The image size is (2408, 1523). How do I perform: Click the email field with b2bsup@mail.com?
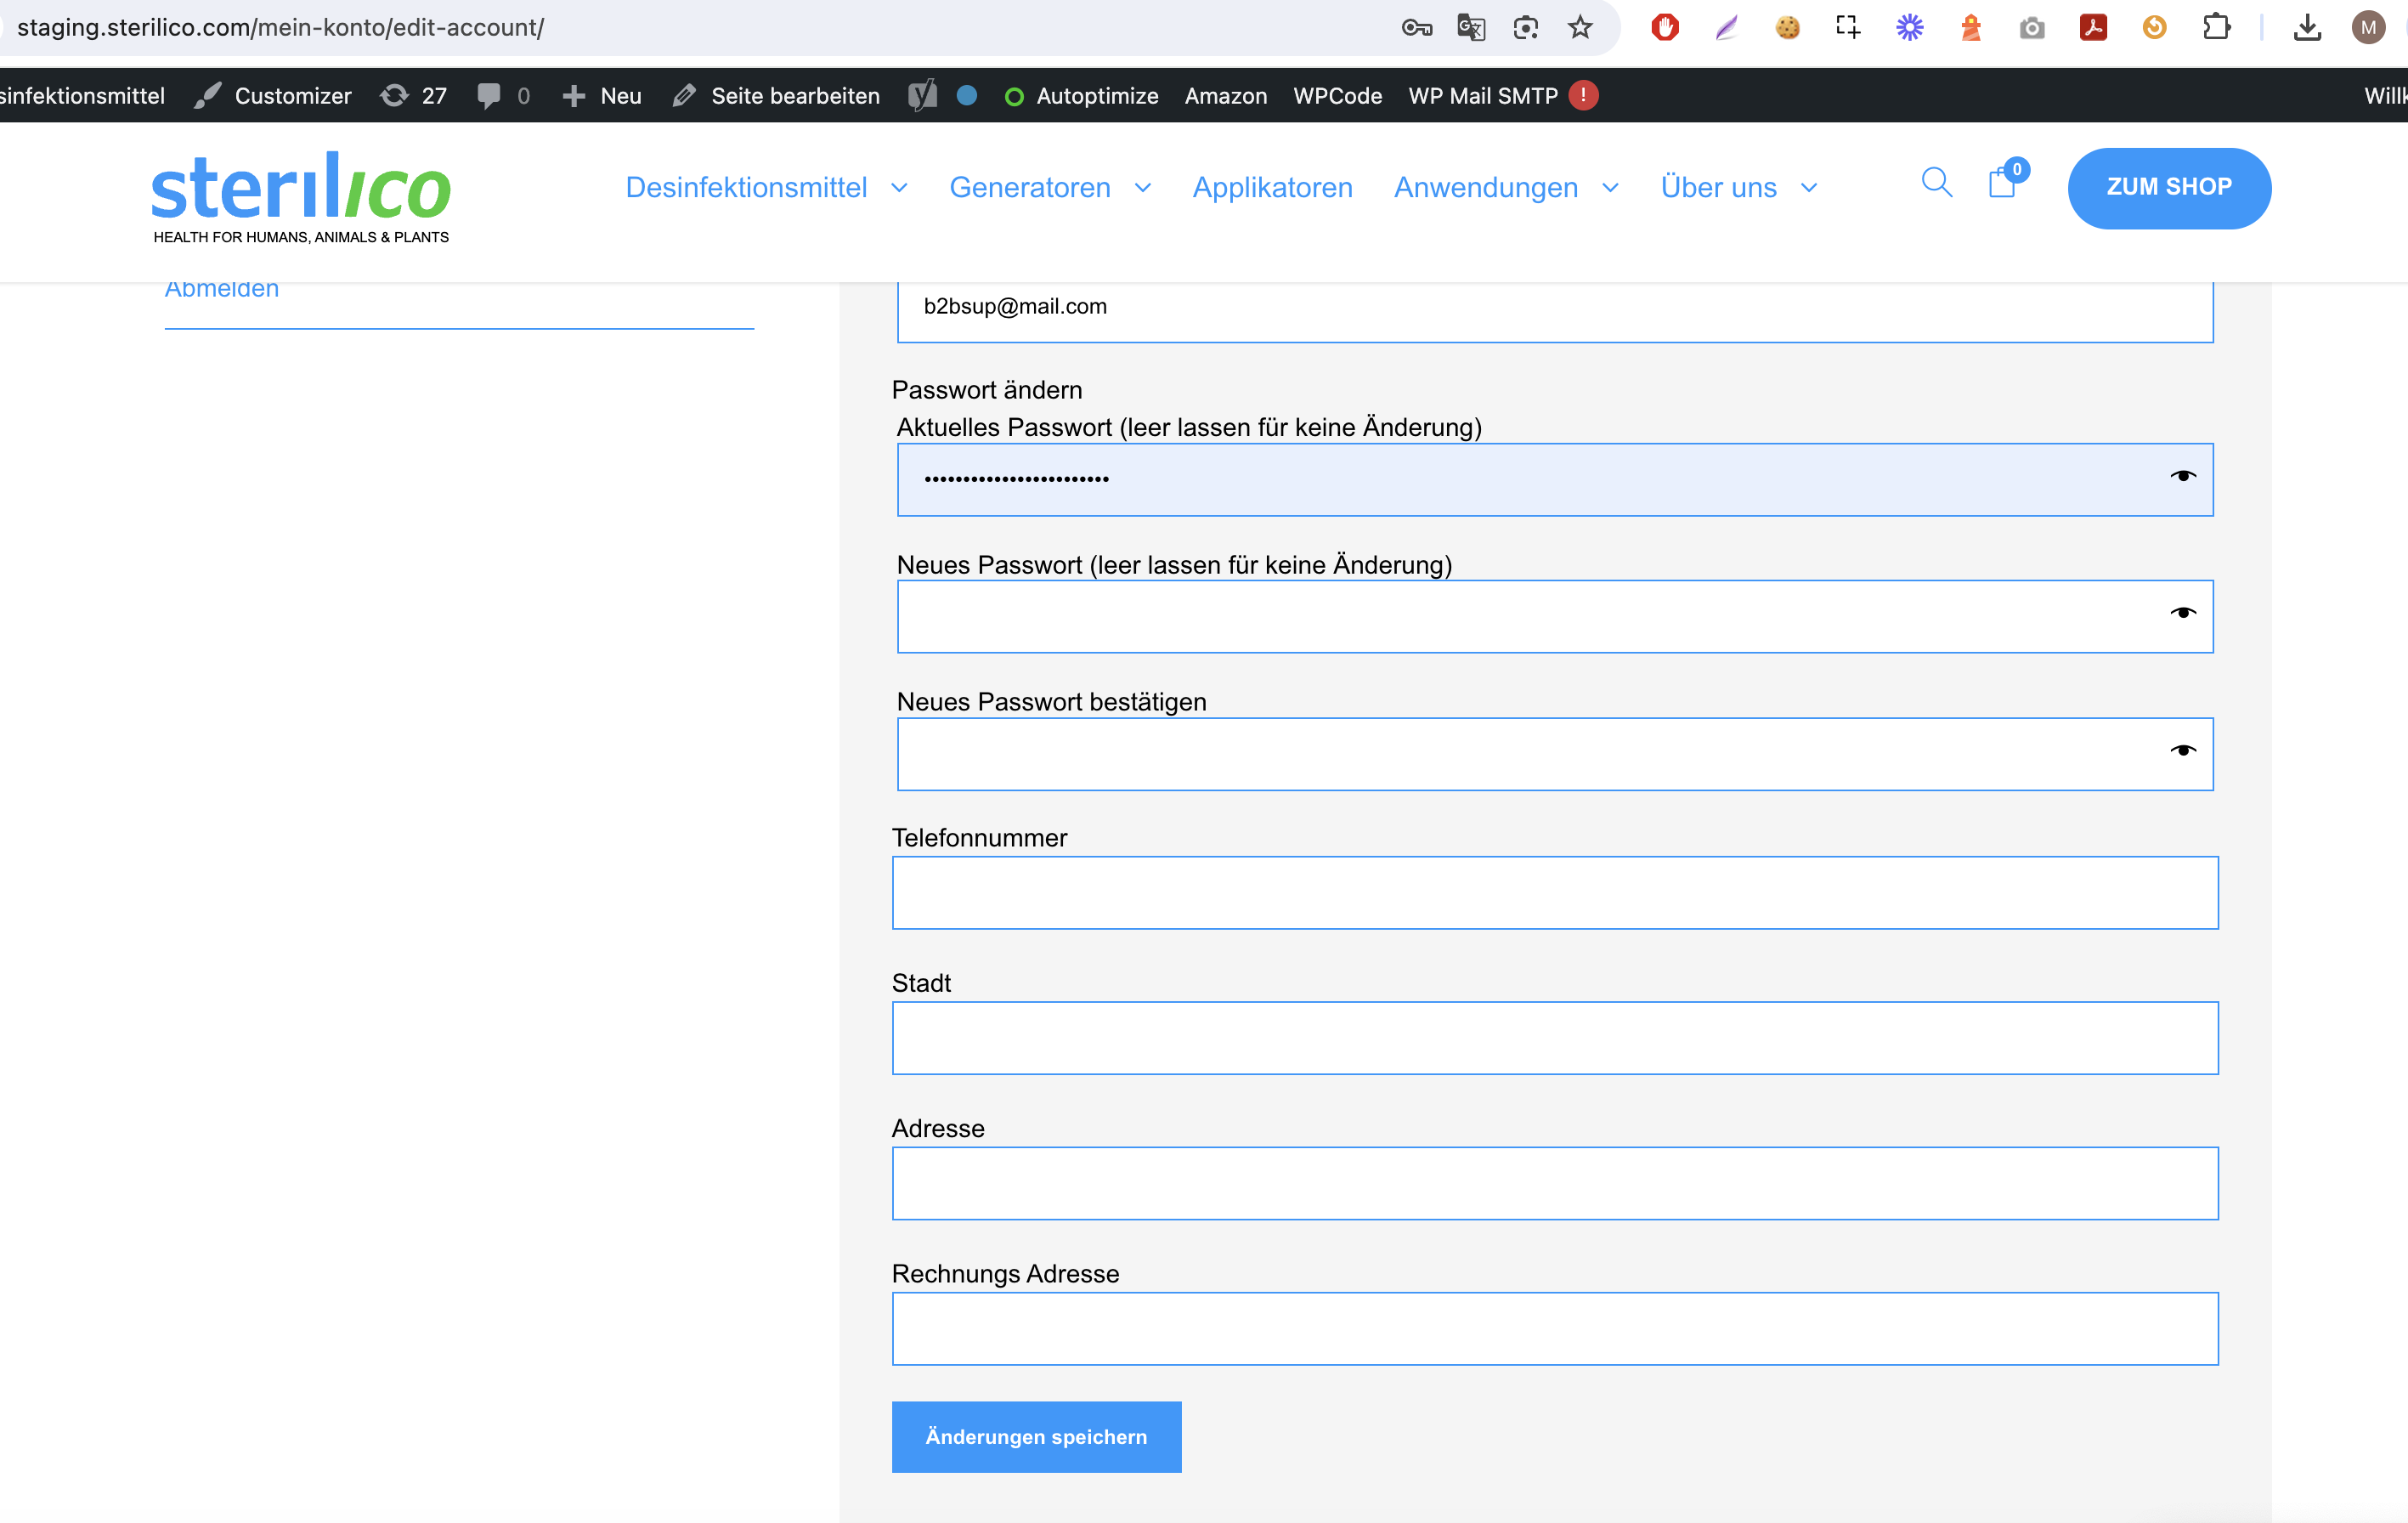pos(1555,311)
